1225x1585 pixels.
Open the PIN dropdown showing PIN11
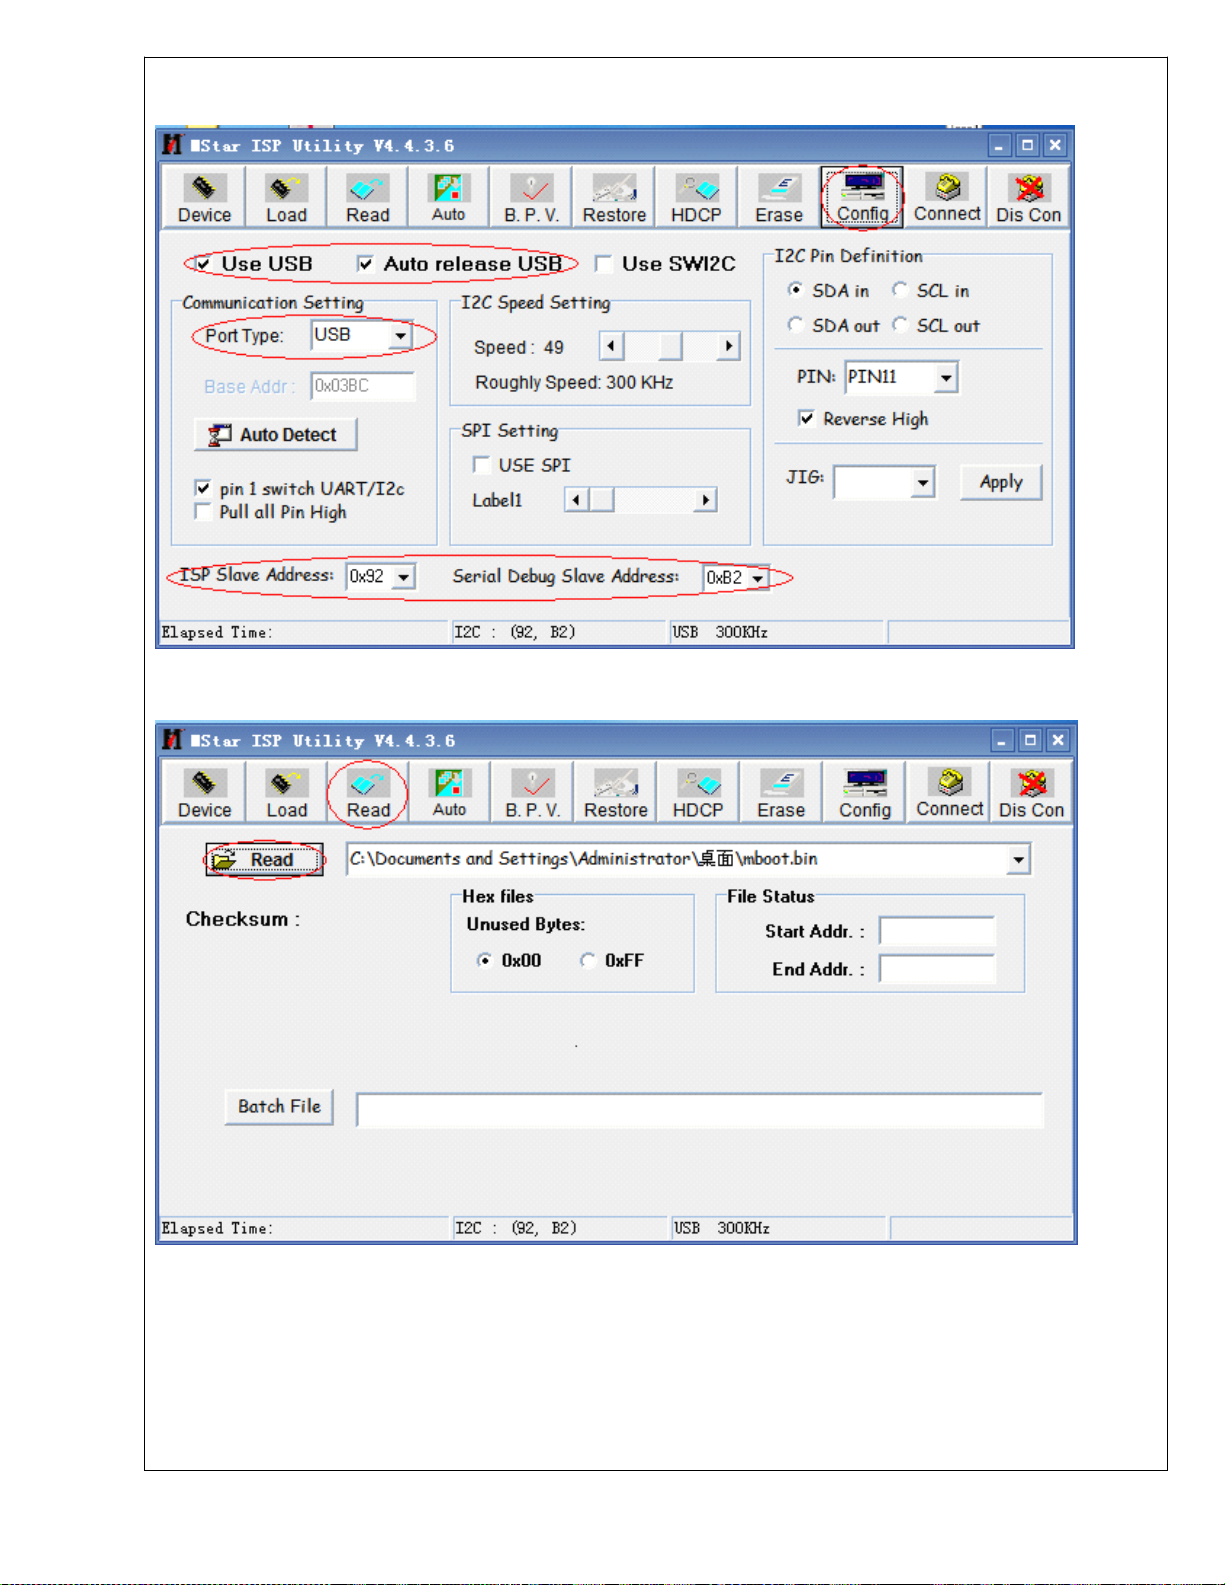tap(946, 378)
